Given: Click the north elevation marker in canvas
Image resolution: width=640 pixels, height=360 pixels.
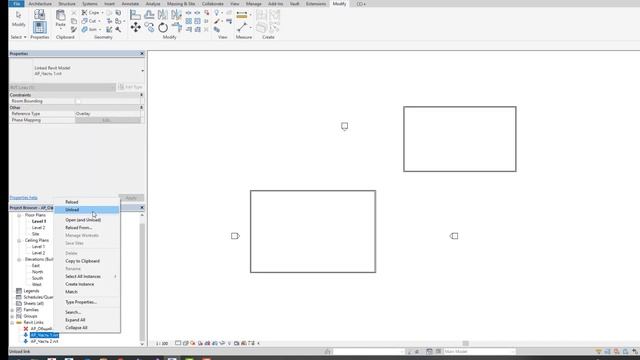Looking at the screenshot, I should [344, 126].
